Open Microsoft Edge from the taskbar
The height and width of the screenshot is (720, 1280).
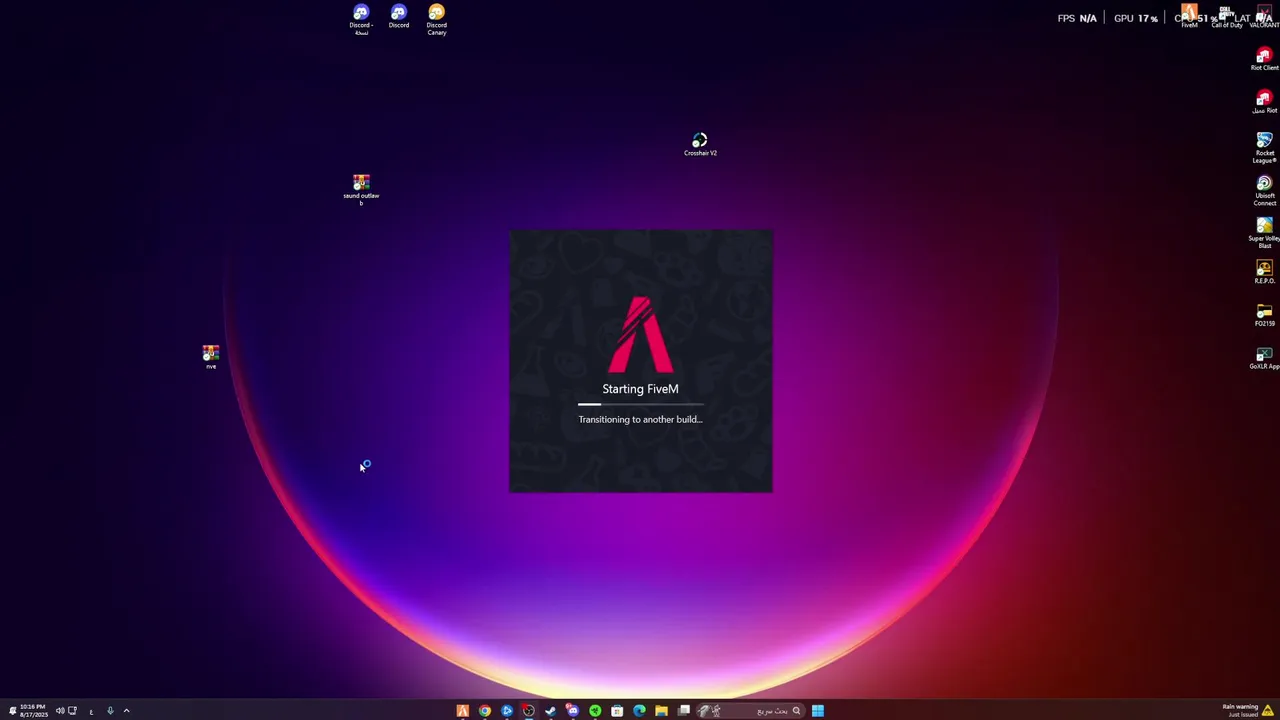click(x=639, y=711)
